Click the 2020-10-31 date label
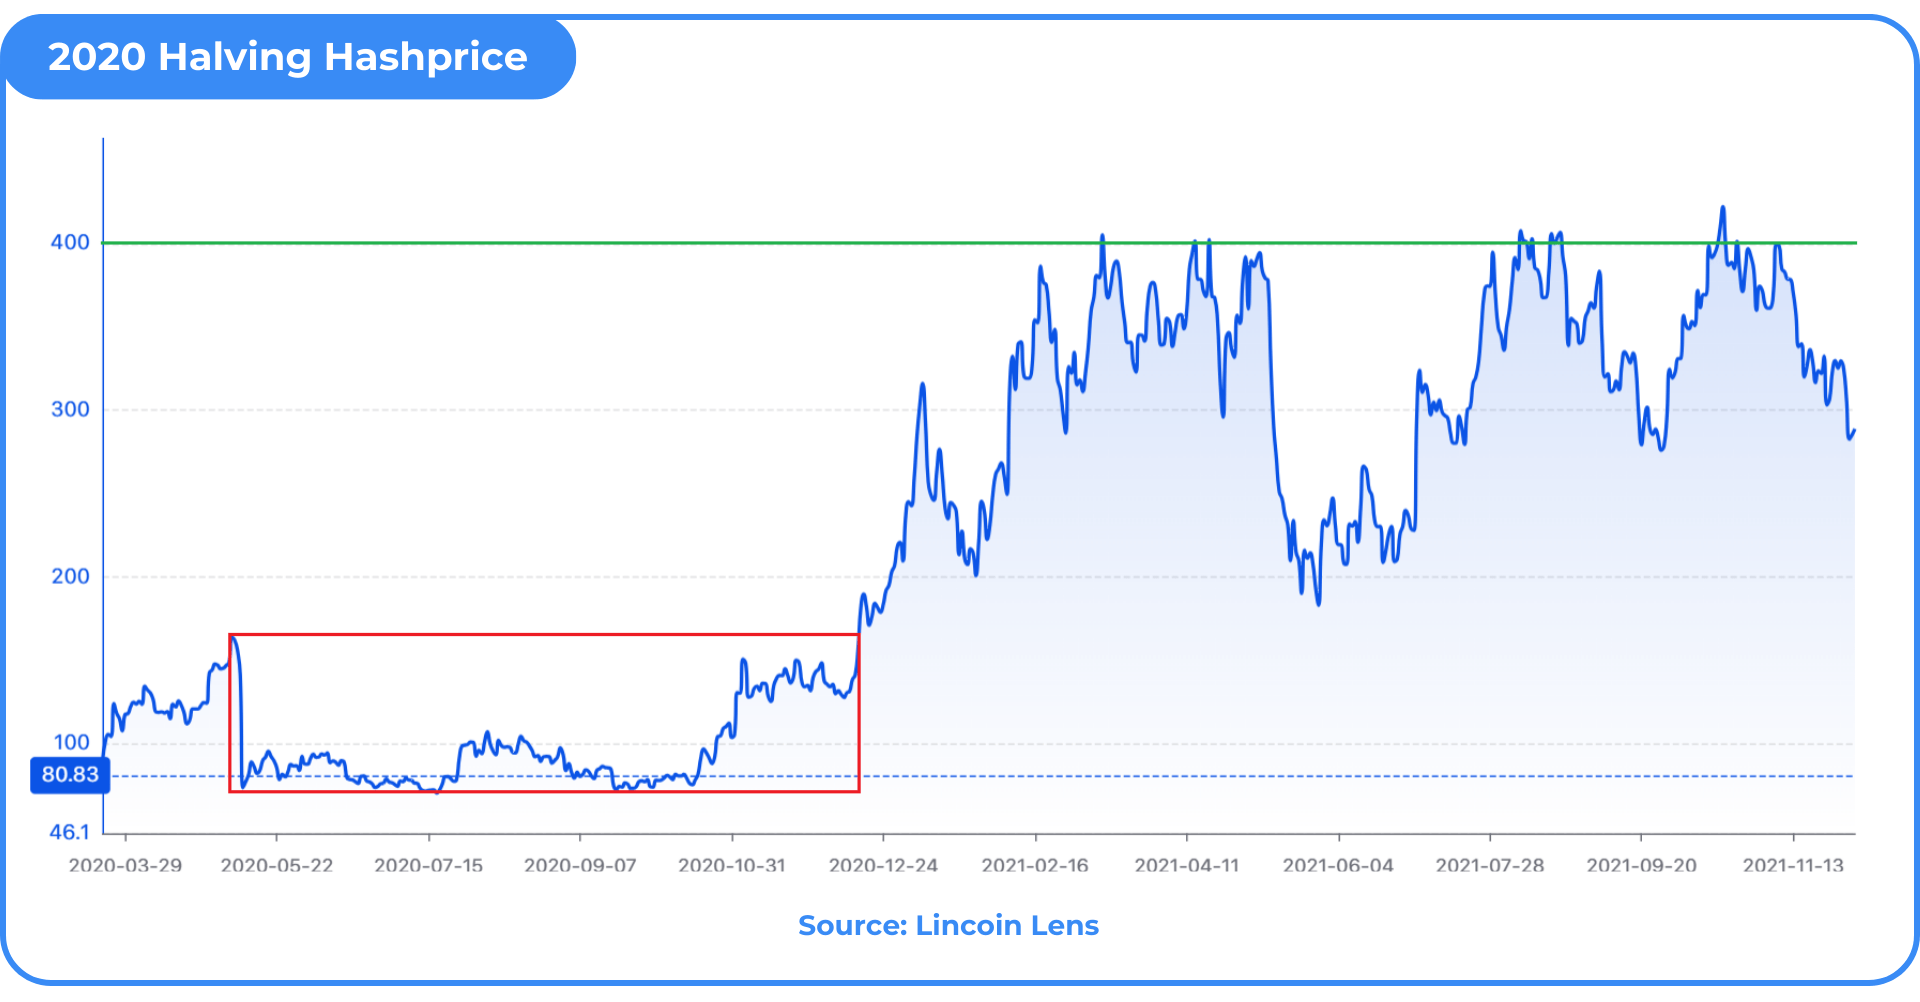 tap(732, 865)
